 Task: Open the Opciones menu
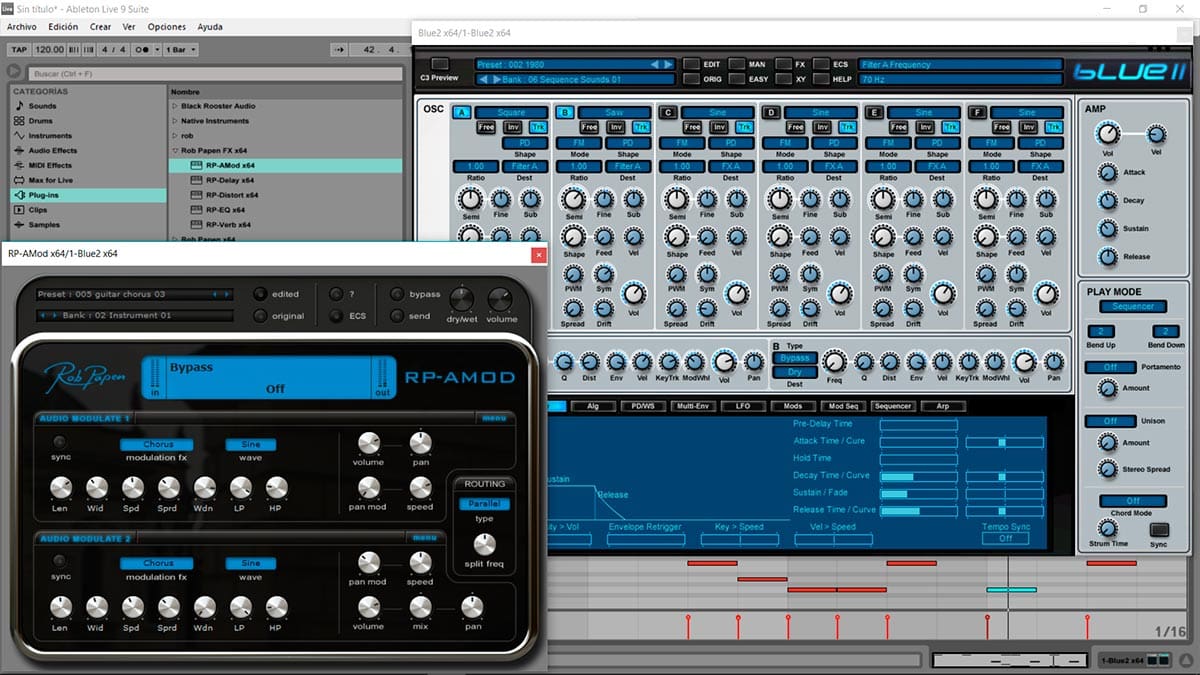point(167,27)
